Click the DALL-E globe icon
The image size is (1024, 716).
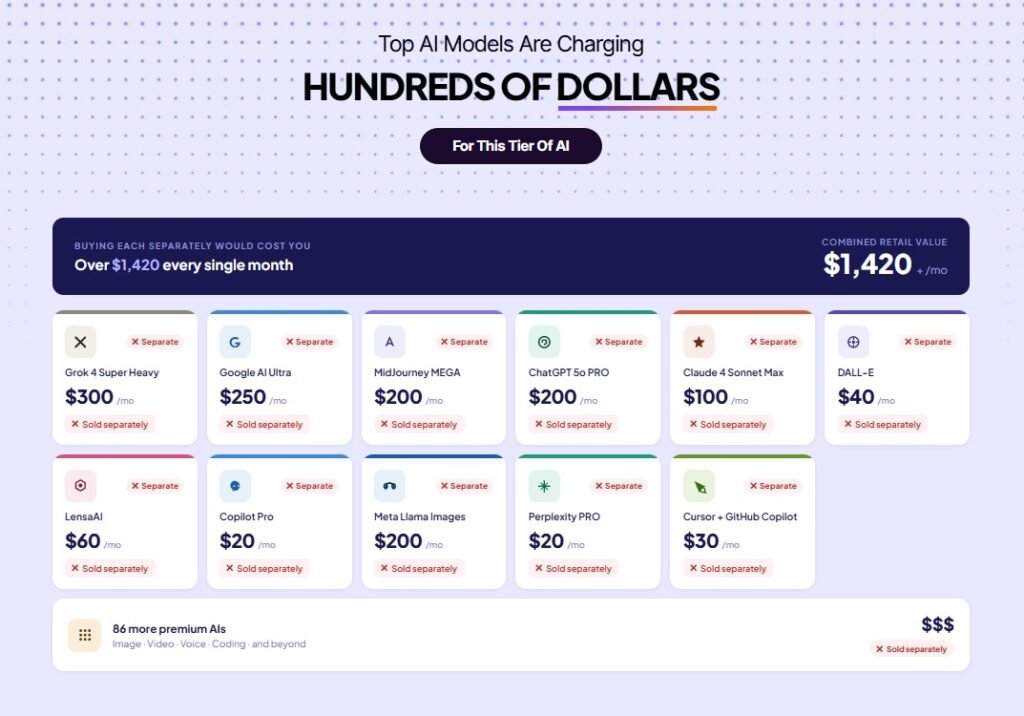(853, 342)
